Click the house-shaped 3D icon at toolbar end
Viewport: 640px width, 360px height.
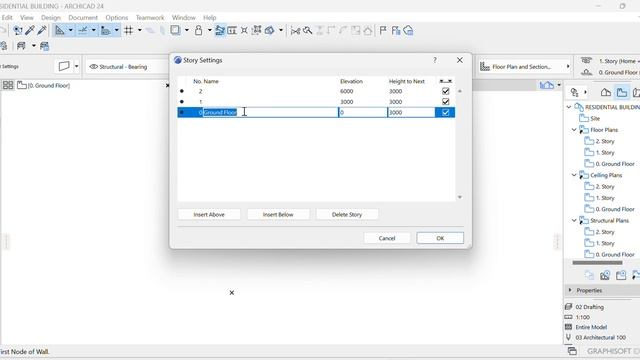point(408,30)
